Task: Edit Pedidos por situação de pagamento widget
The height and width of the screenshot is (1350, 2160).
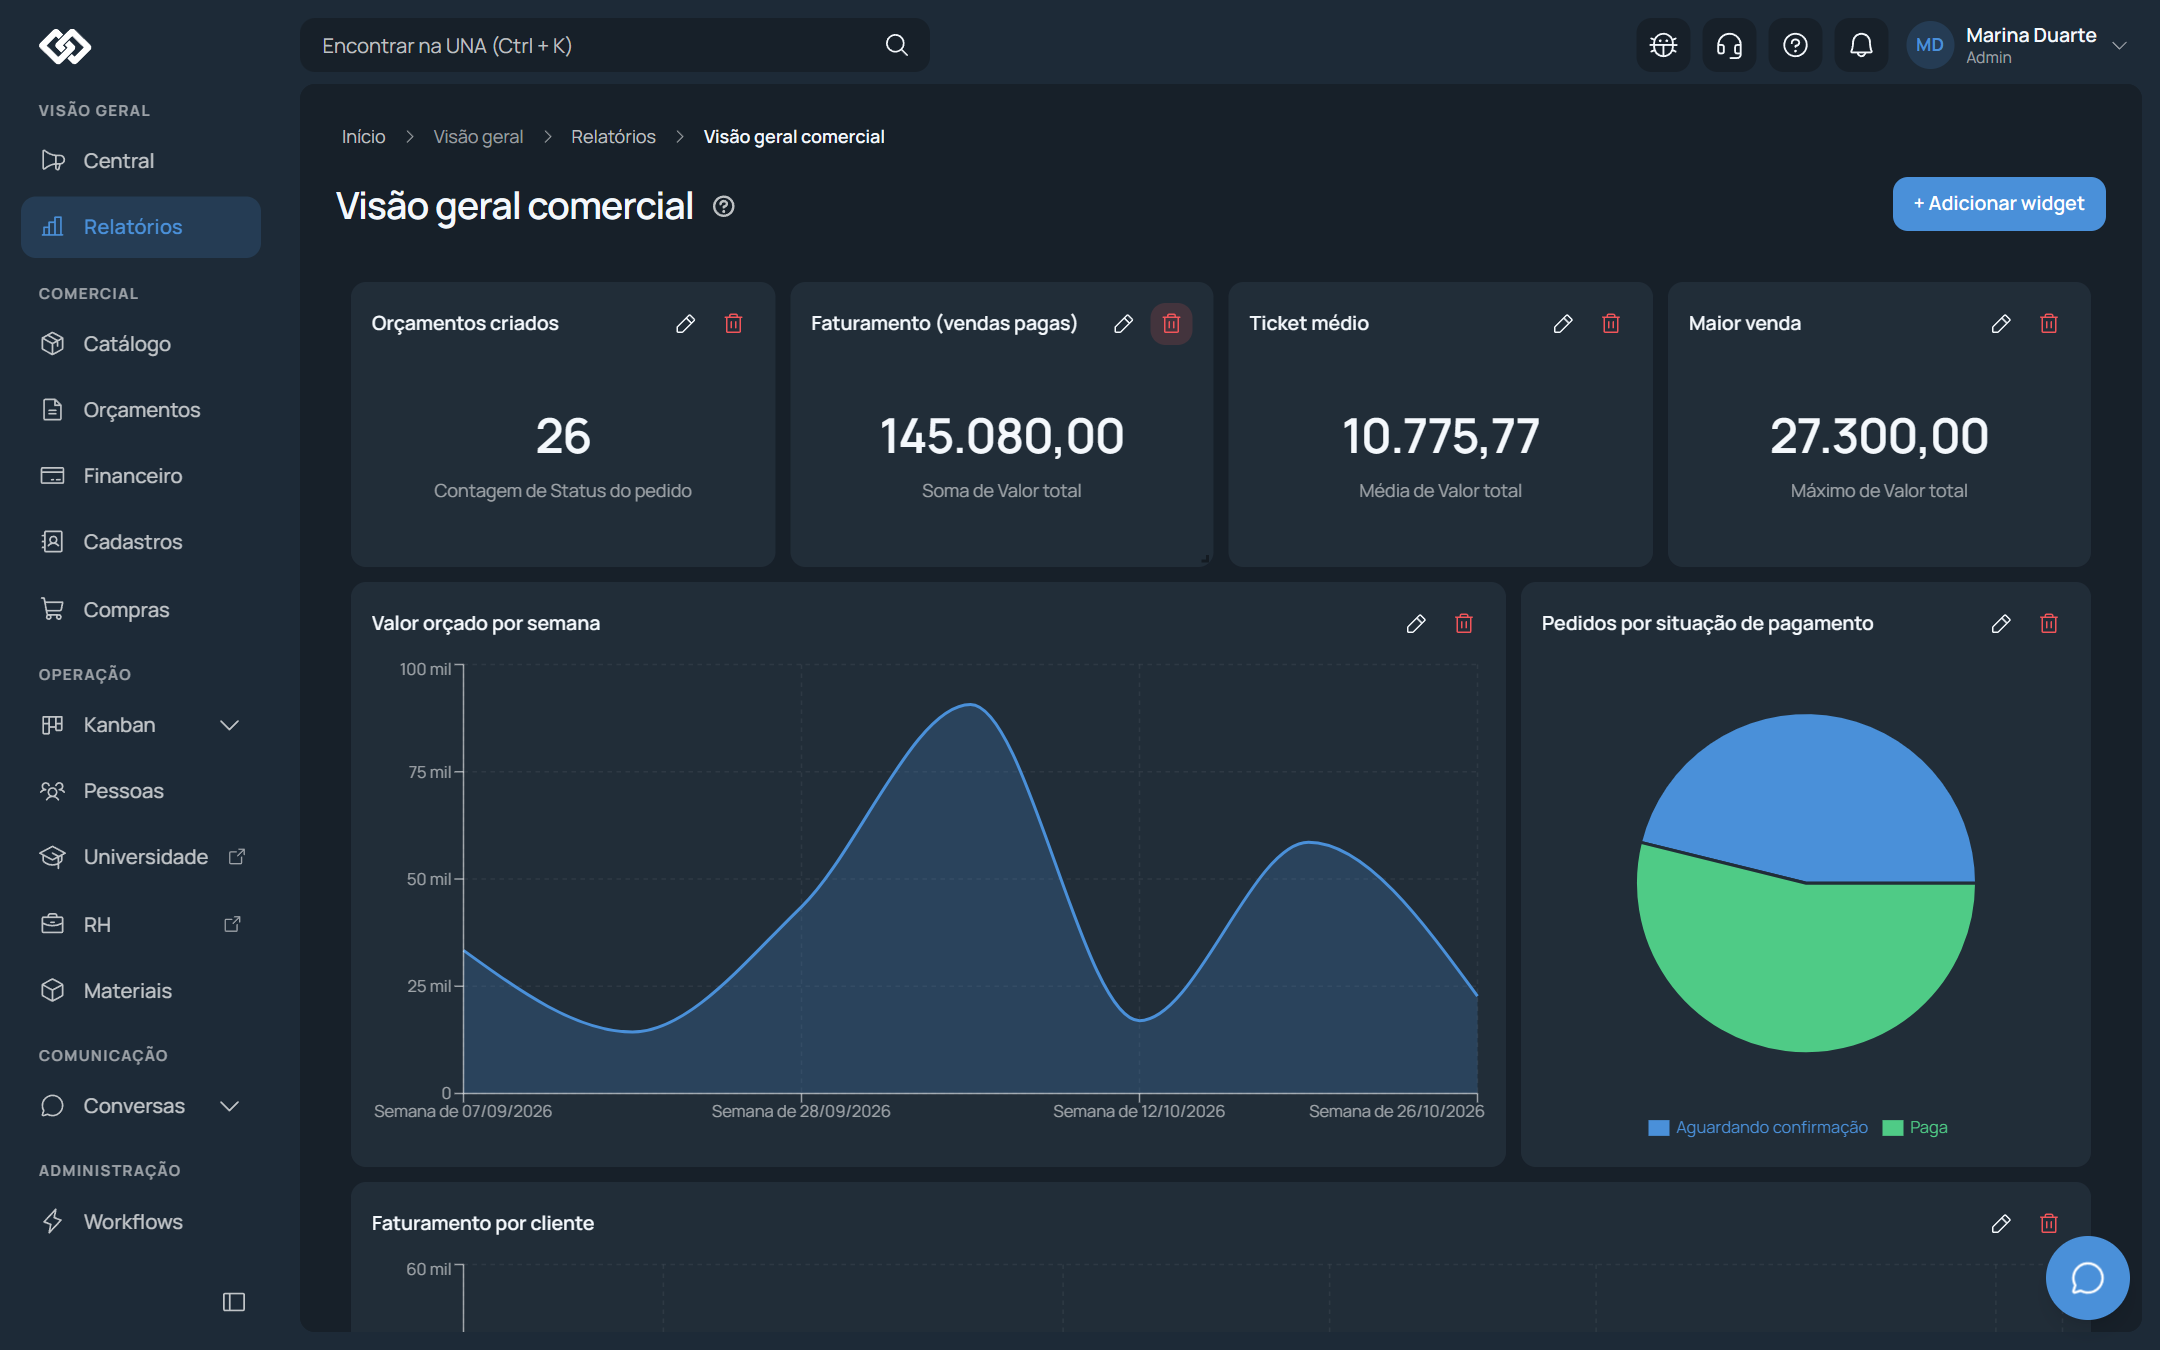Action: [2001, 624]
